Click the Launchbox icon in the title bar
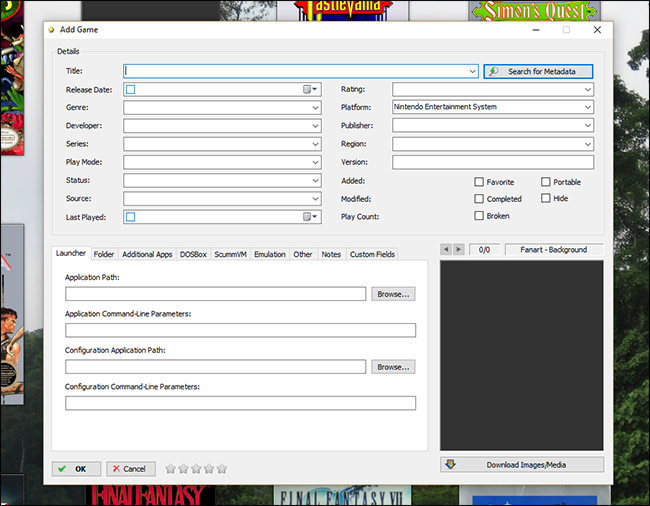The image size is (650, 506). coord(52,30)
